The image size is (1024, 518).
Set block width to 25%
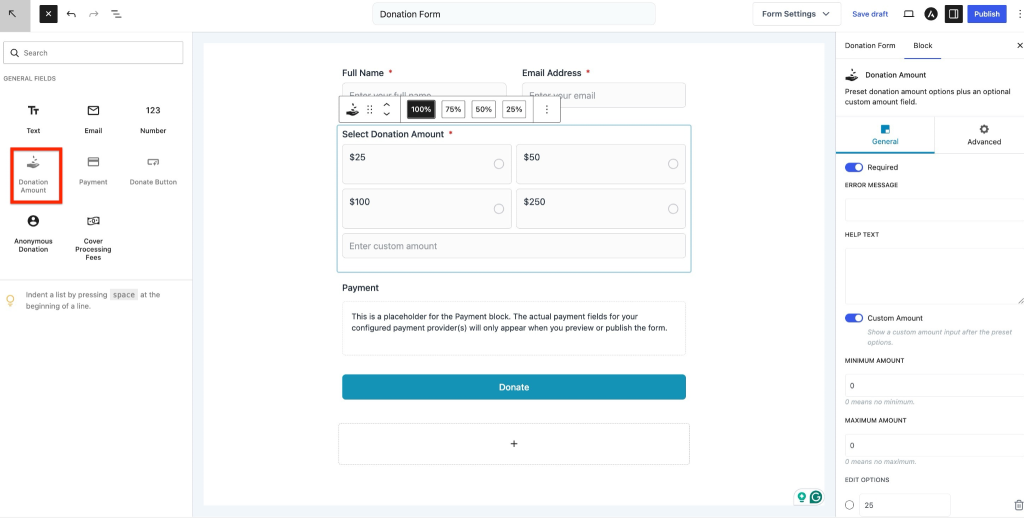pyautogui.click(x=514, y=110)
